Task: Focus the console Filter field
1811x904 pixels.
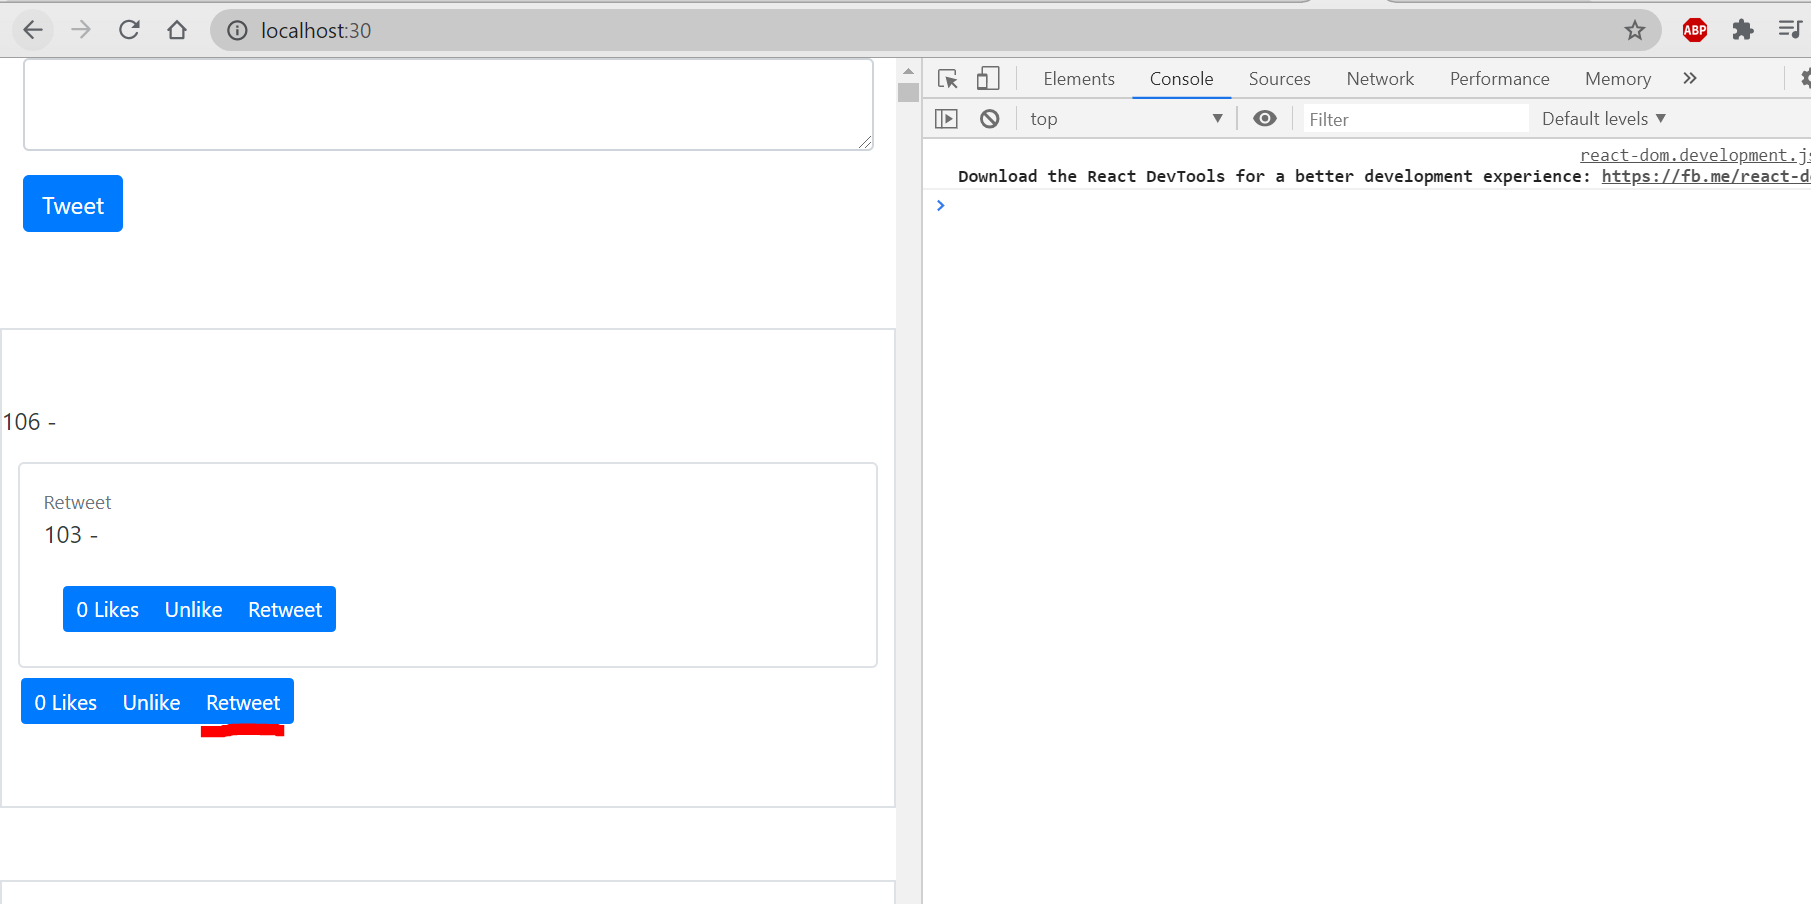Action: 1416,119
